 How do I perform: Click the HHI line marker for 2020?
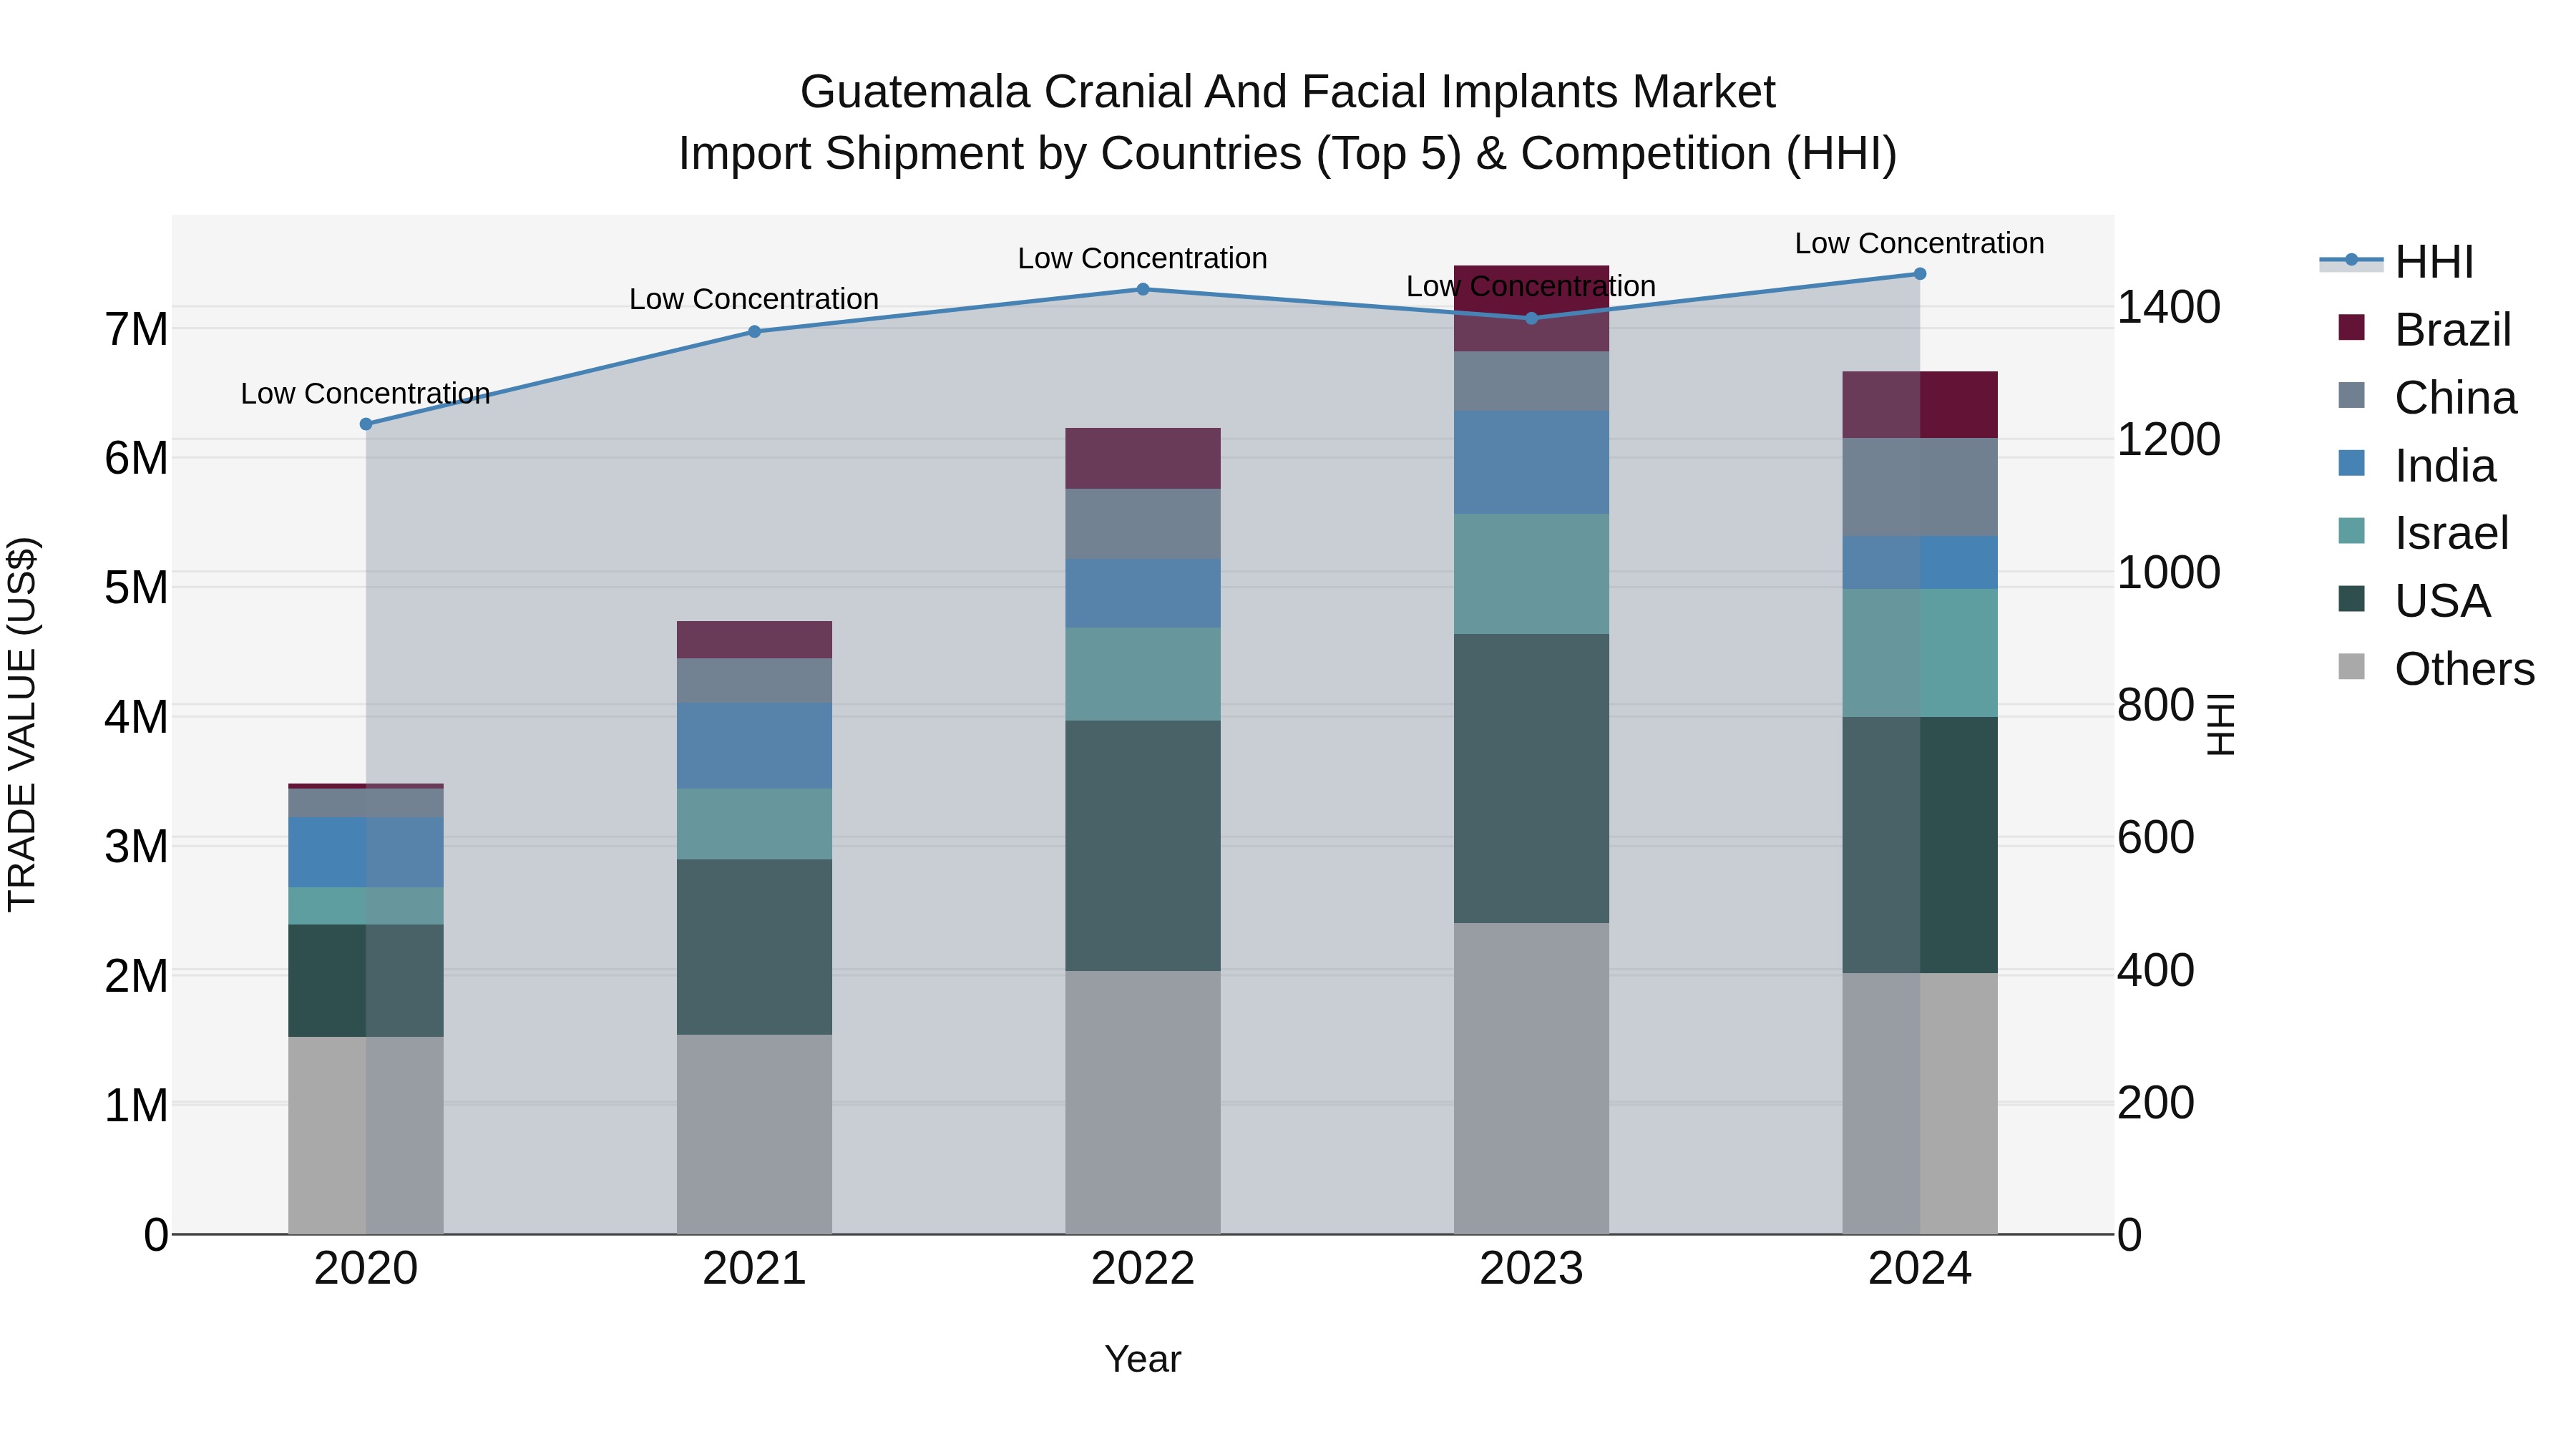click(366, 424)
